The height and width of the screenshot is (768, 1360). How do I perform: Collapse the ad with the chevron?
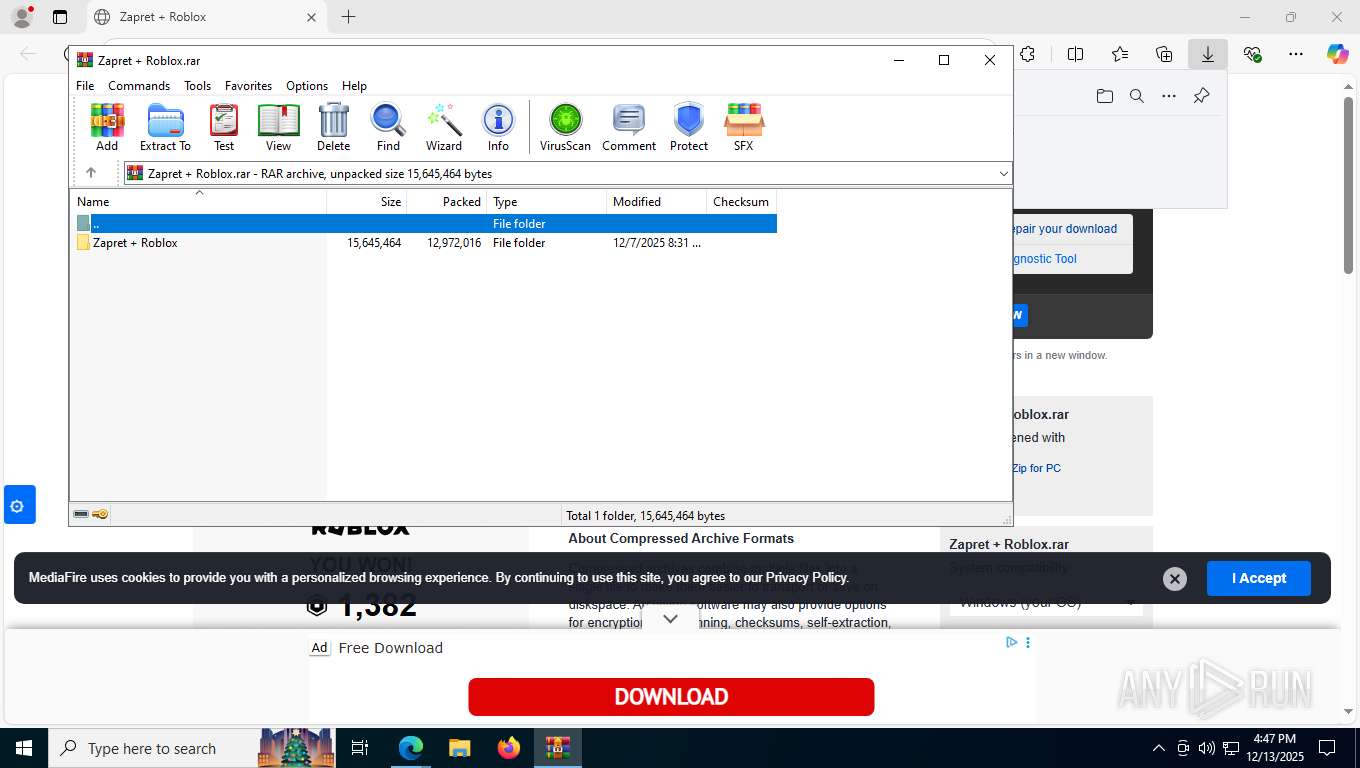(x=671, y=619)
